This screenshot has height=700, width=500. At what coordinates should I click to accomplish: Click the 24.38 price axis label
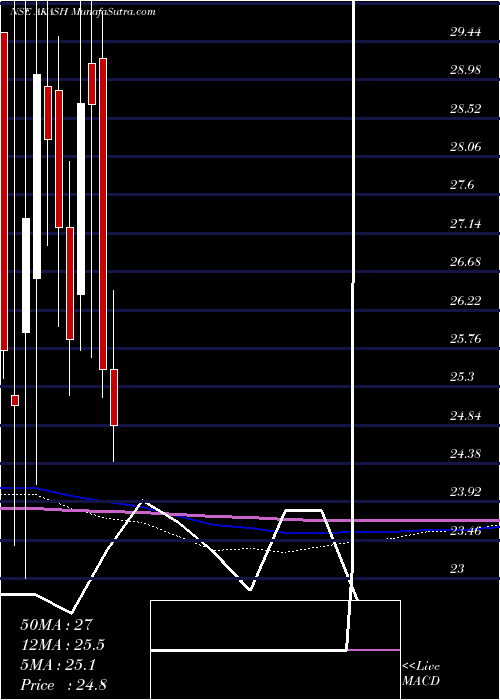coord(465,454)
